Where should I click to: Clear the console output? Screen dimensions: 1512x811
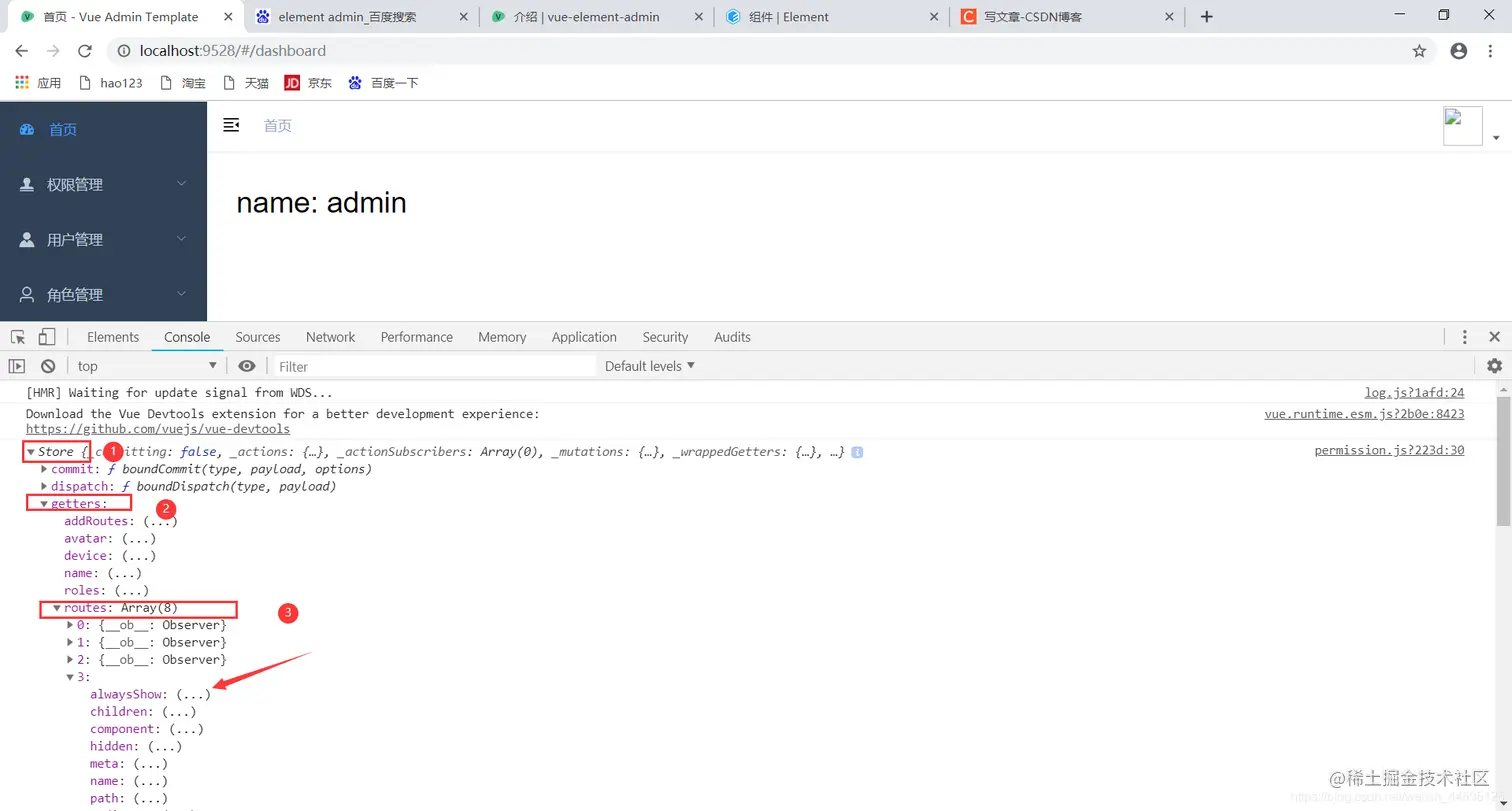[x=48, y=366]
